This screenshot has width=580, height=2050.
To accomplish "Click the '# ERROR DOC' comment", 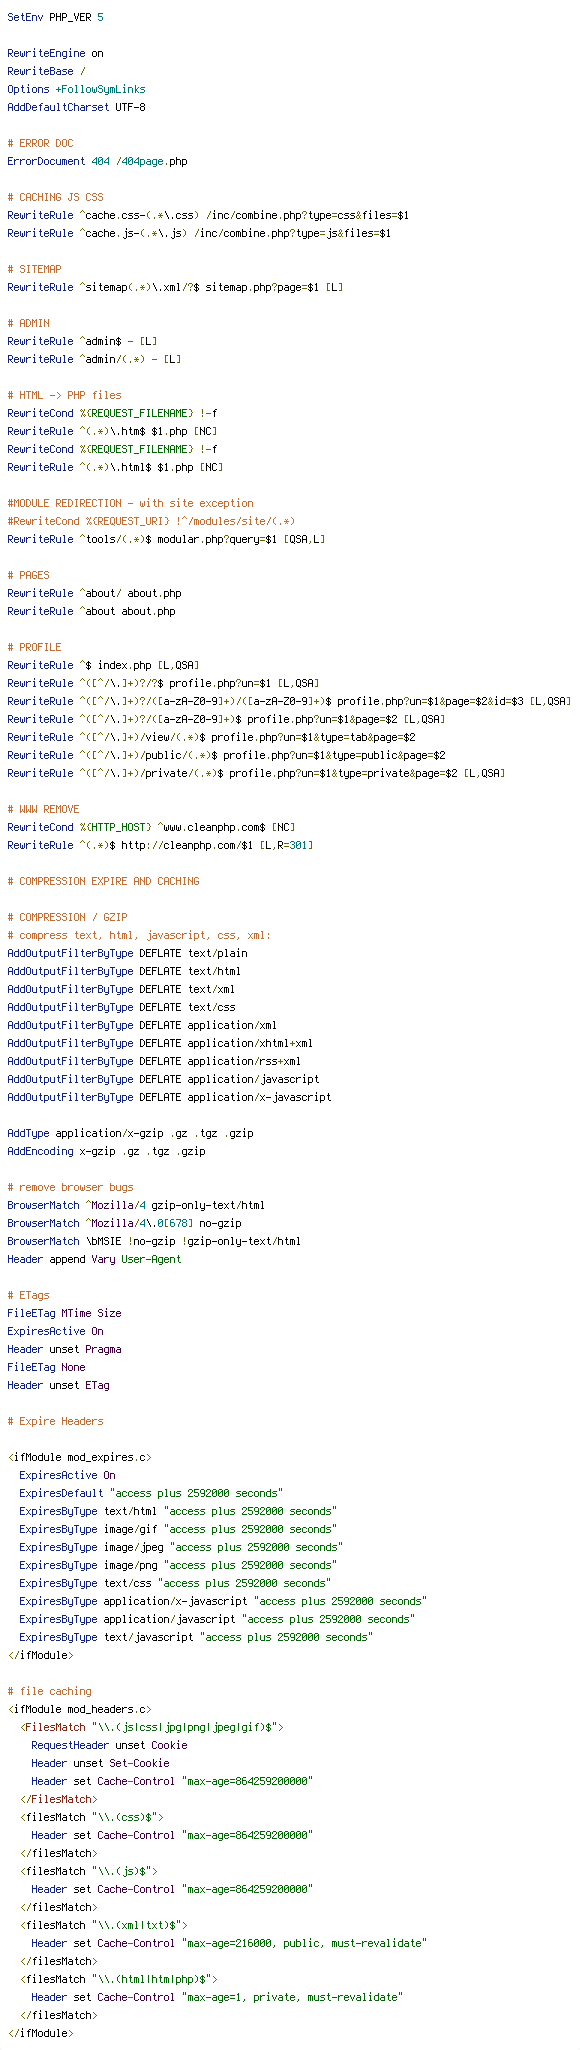I will tap(40, 144).
